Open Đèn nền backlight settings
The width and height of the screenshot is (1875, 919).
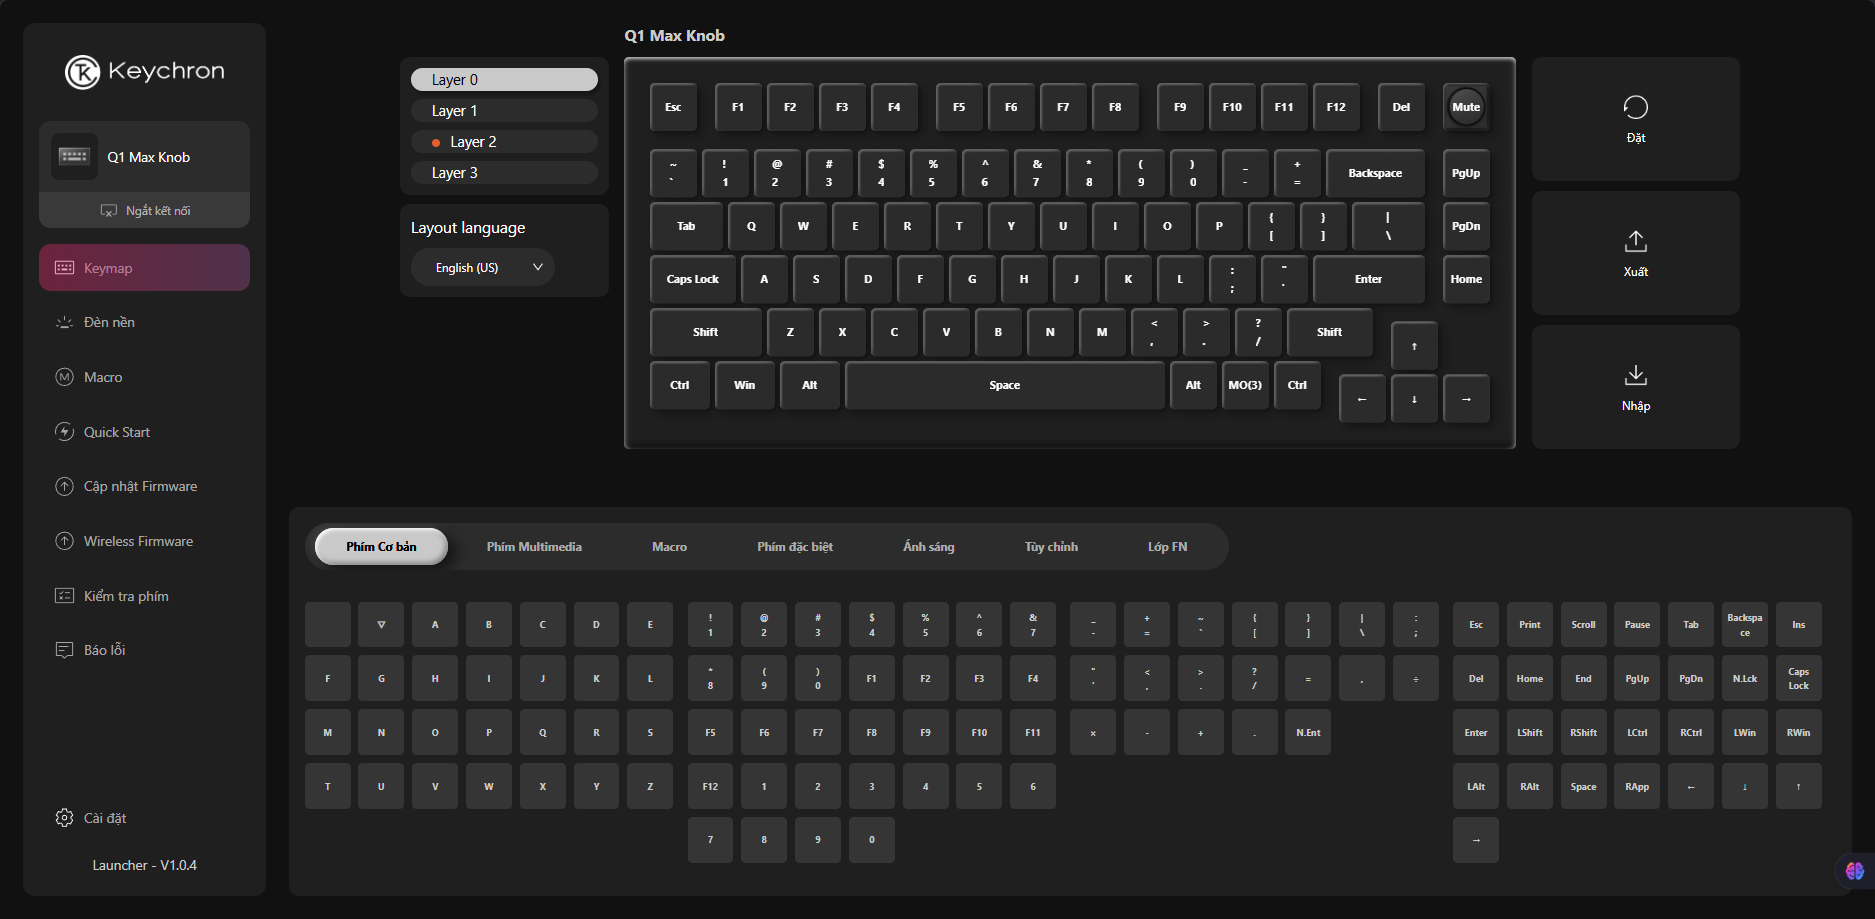(109, 322)
